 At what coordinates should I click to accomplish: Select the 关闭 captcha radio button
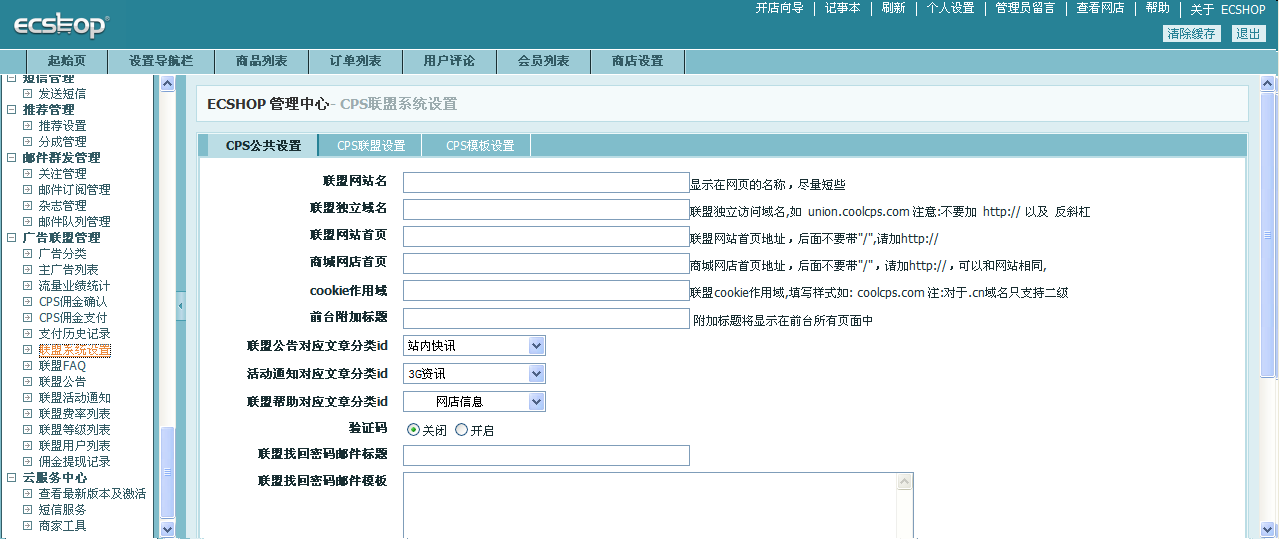(413, 430)
